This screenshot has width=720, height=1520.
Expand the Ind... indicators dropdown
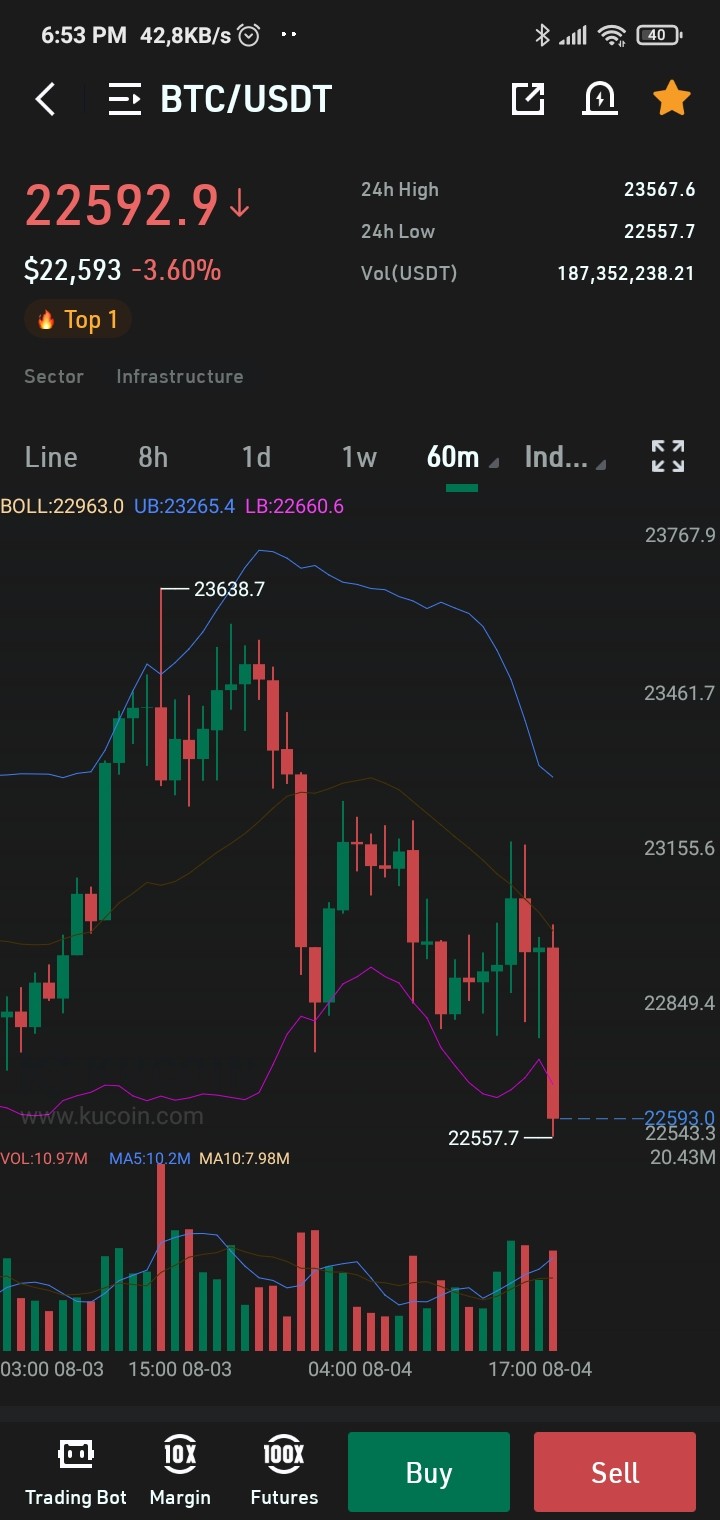565,457
